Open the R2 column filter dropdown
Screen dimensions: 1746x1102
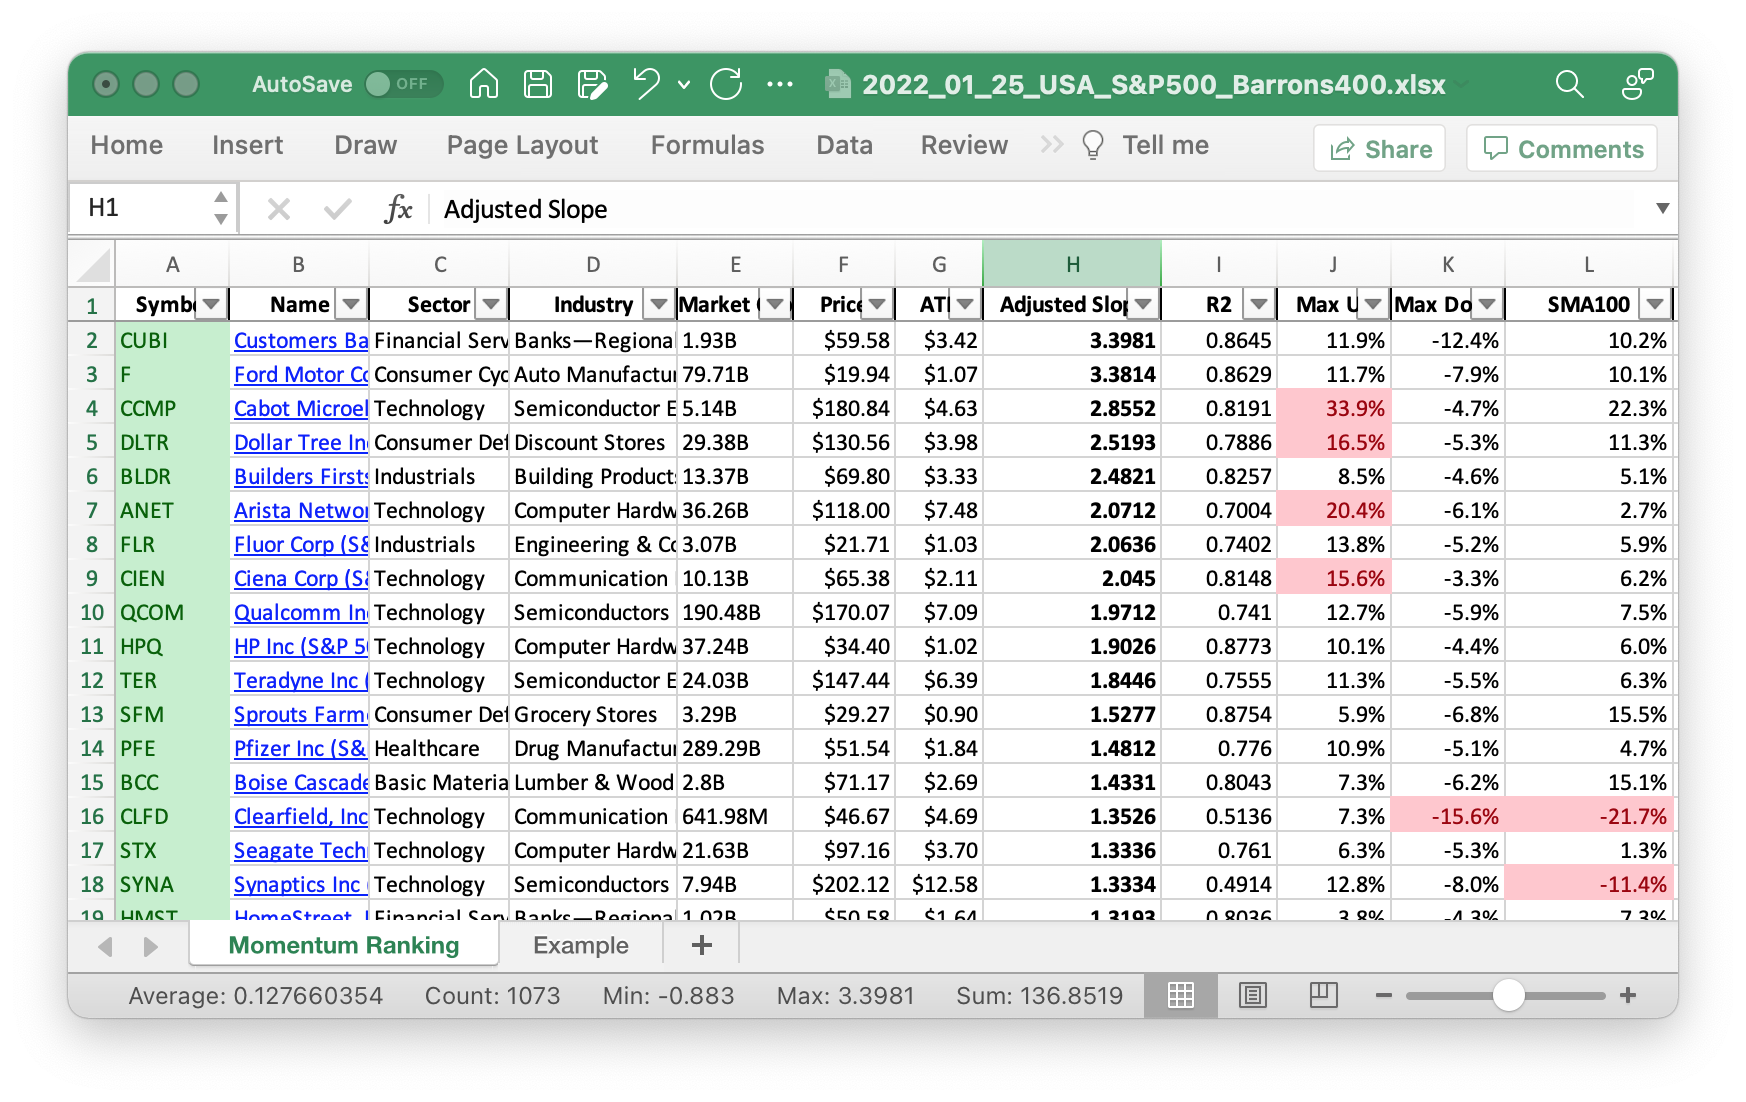point(1259,304)
